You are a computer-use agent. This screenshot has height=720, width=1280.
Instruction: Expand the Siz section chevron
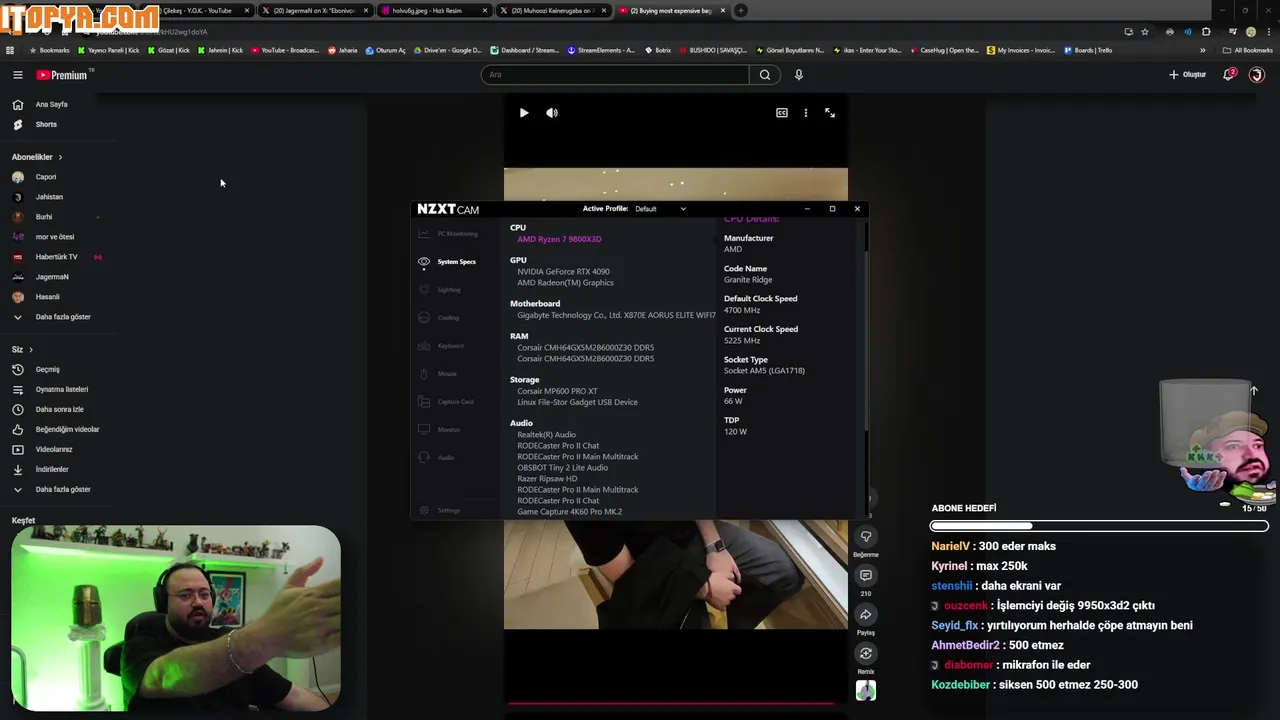pyautogui.click(x=31, y=350)
